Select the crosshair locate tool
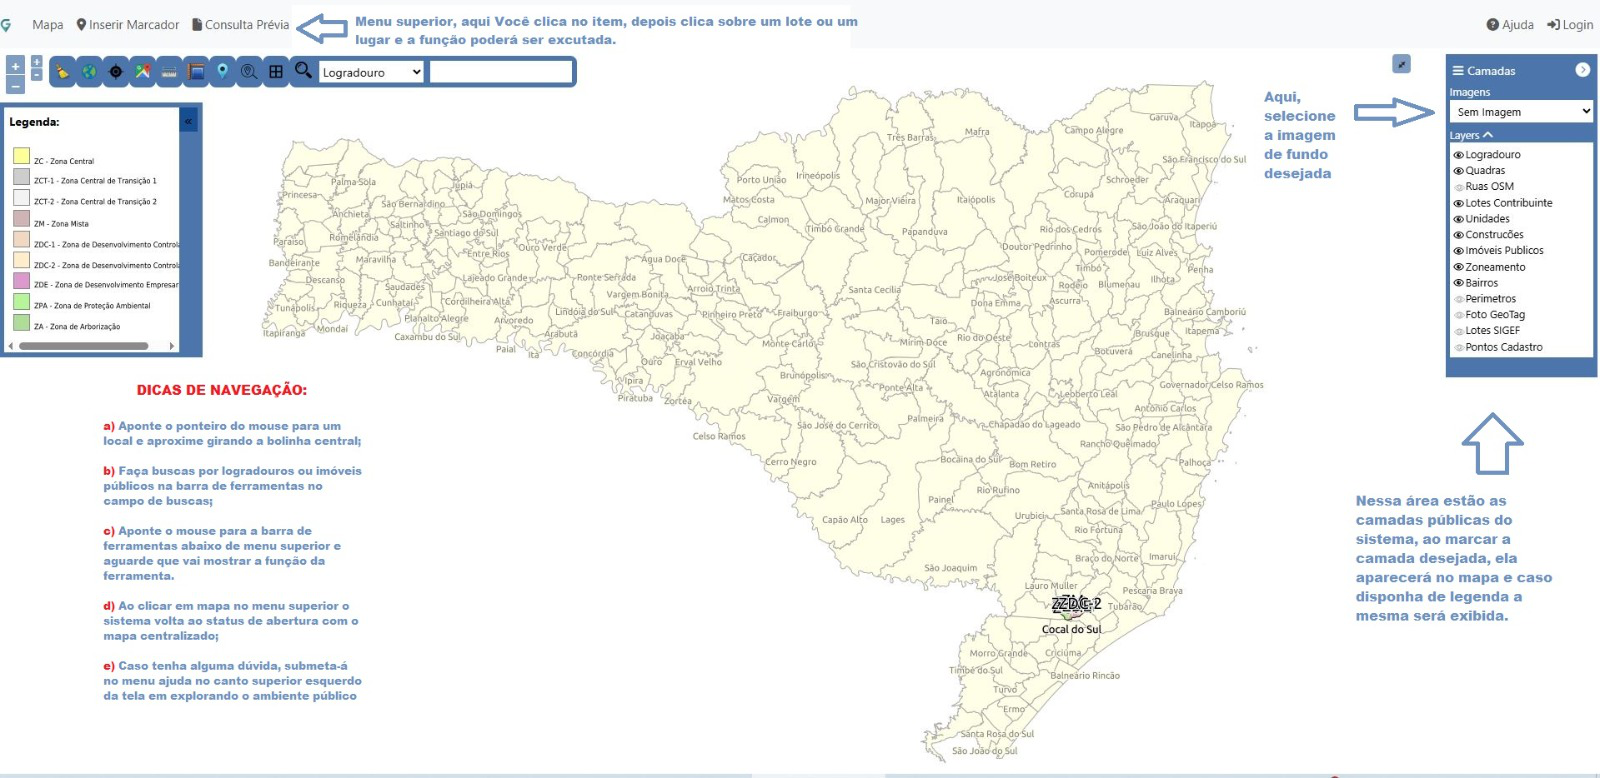The height and width of the screenshot is (778, 1600). pyautogui.click(x=116, y=72)
